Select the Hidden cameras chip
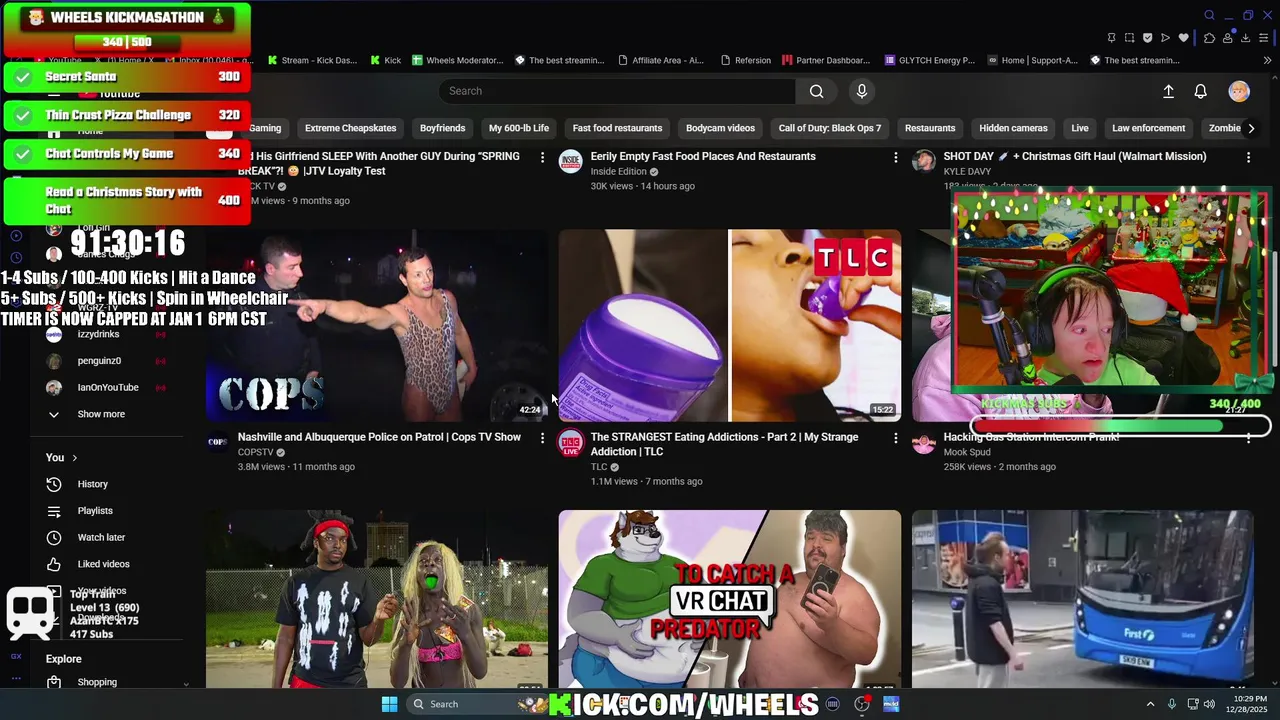 (x=1014, y=128)
